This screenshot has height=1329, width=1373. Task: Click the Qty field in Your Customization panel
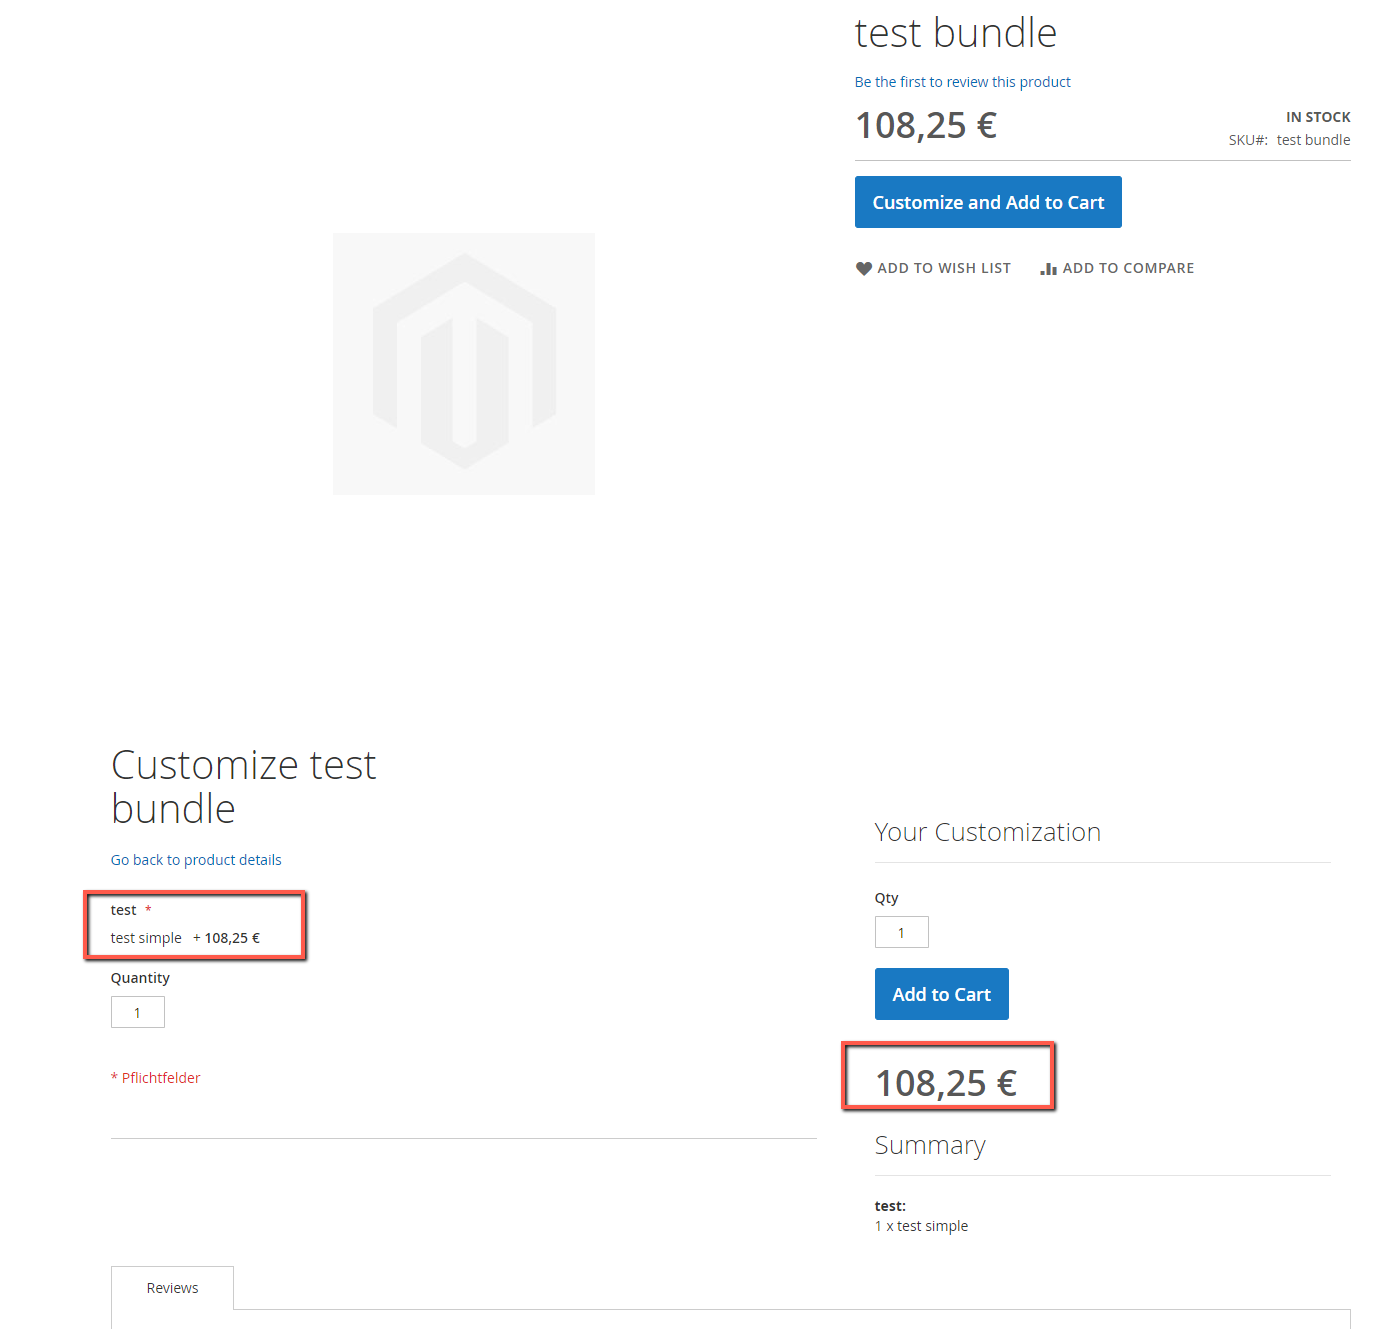coord(901,931)
